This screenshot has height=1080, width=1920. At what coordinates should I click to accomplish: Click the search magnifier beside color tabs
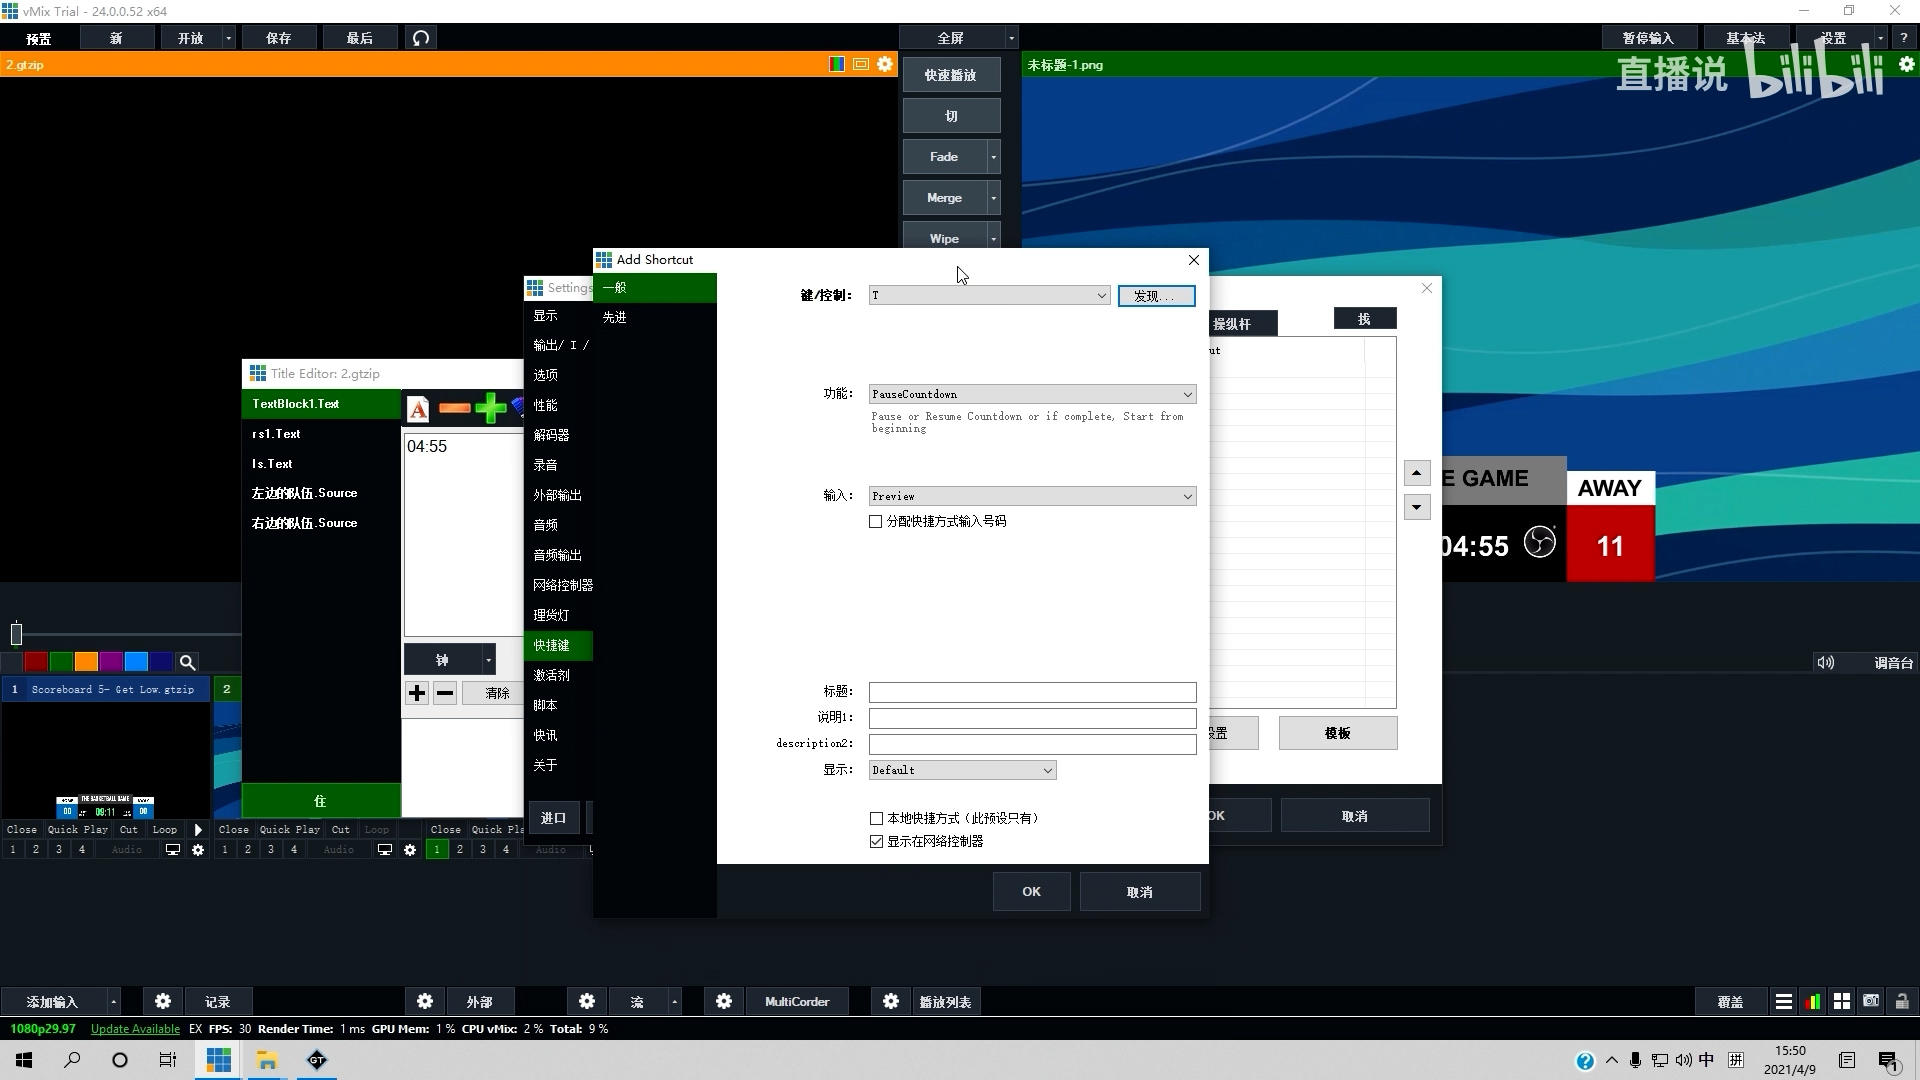coord(187,662)
